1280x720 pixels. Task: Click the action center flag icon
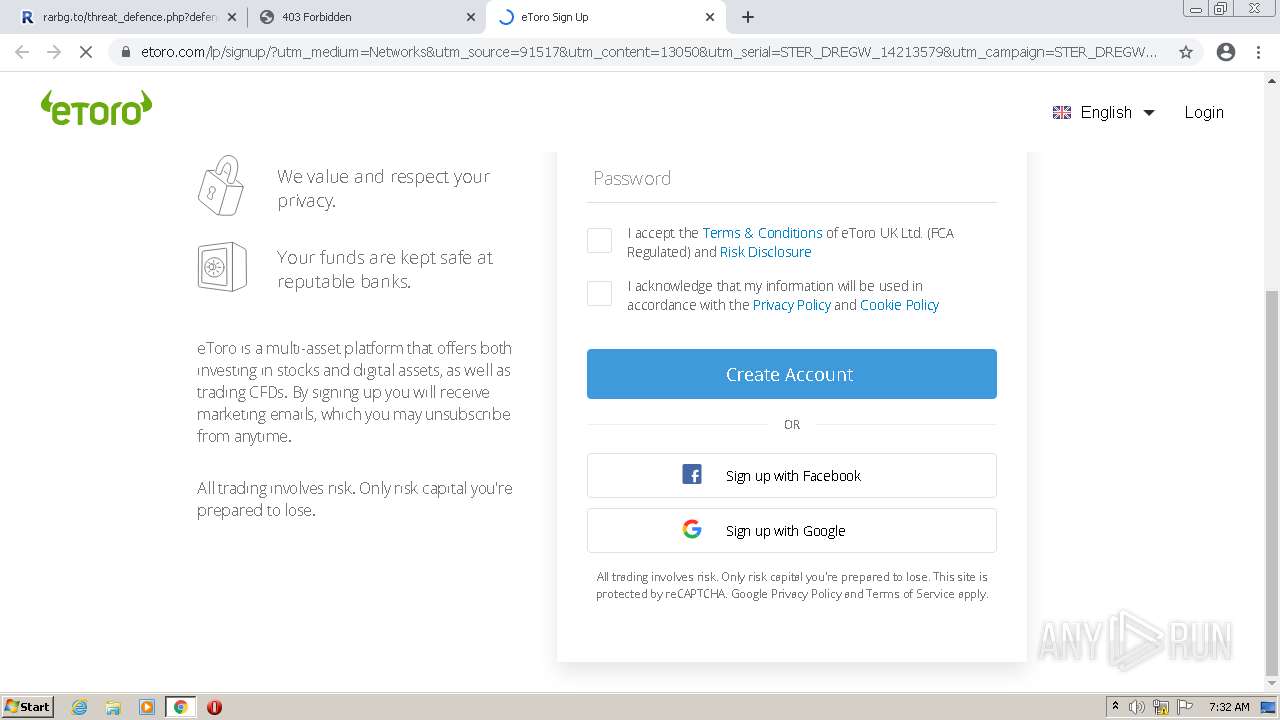1184,707
